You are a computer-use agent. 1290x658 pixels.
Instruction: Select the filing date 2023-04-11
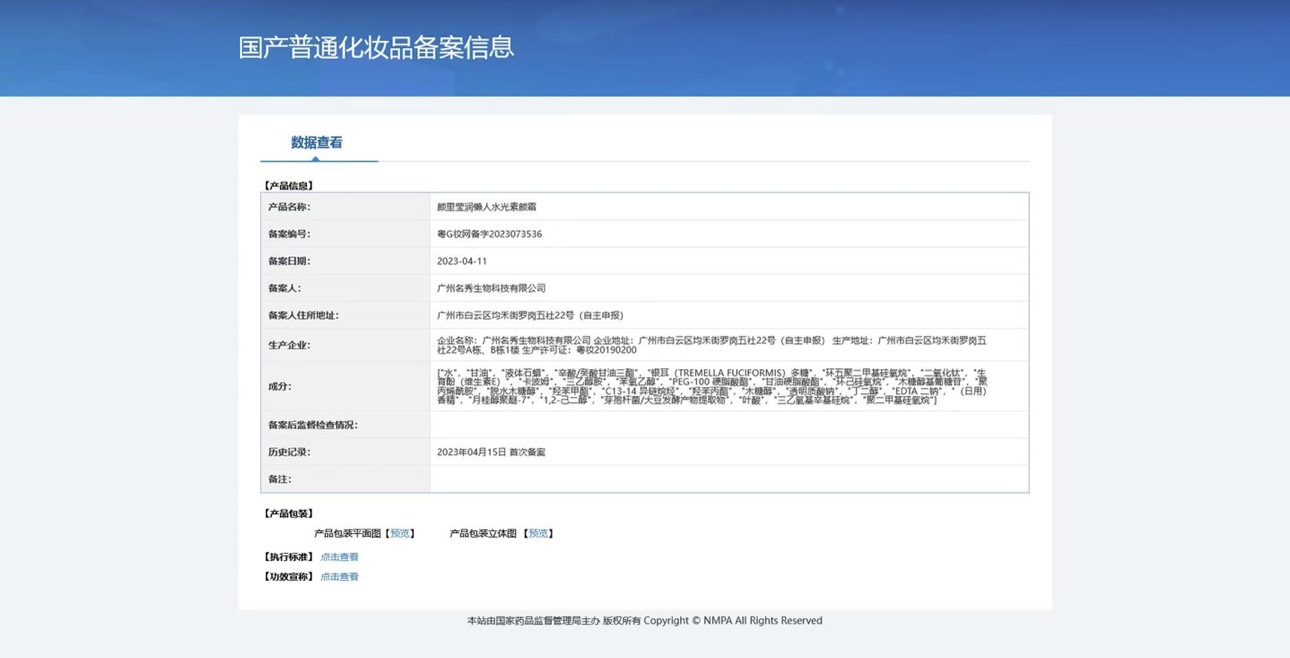point(462,261)
